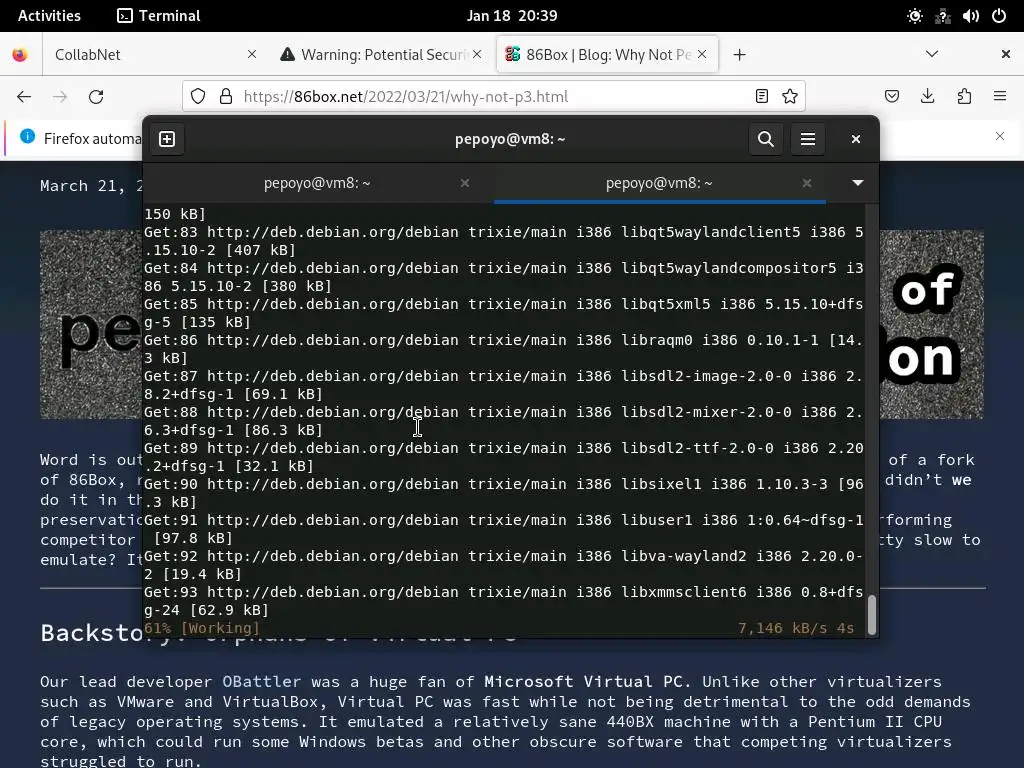The width and height of the screenshot is (1024, 768).
Task: Click Get:83 libqt5waylandclient5 line
Action: (504, 241)
